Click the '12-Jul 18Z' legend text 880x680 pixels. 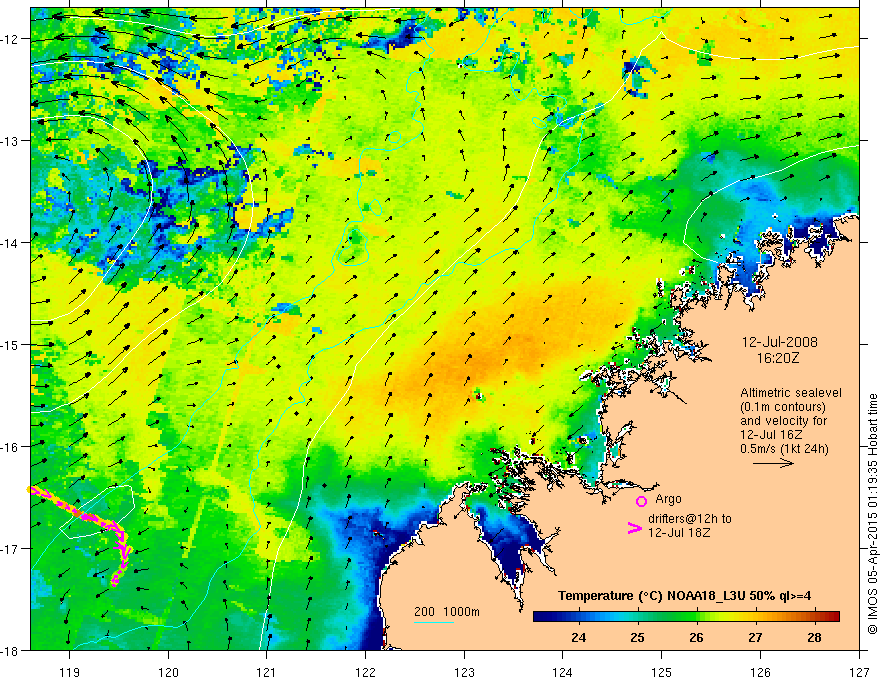pos(679,532)
